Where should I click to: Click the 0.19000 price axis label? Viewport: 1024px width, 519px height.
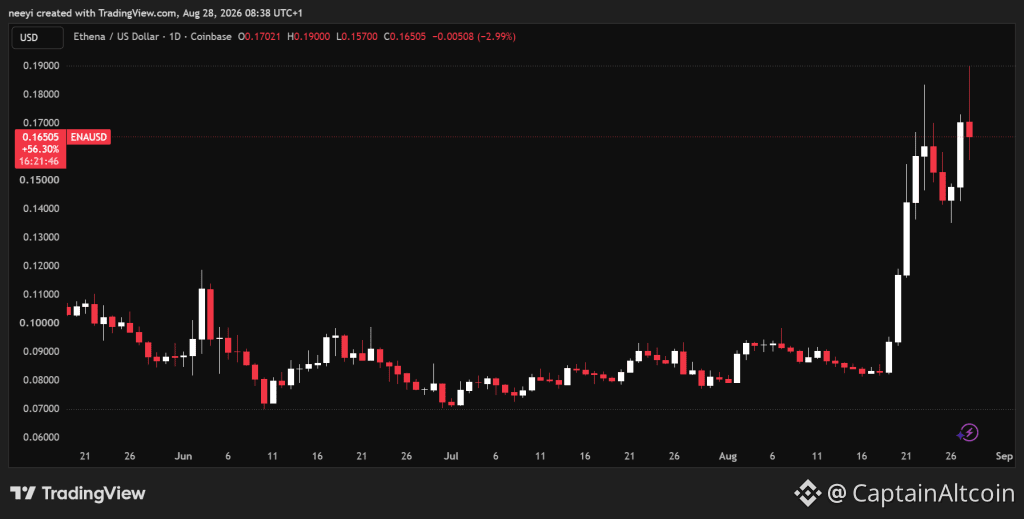pos(40,66)
